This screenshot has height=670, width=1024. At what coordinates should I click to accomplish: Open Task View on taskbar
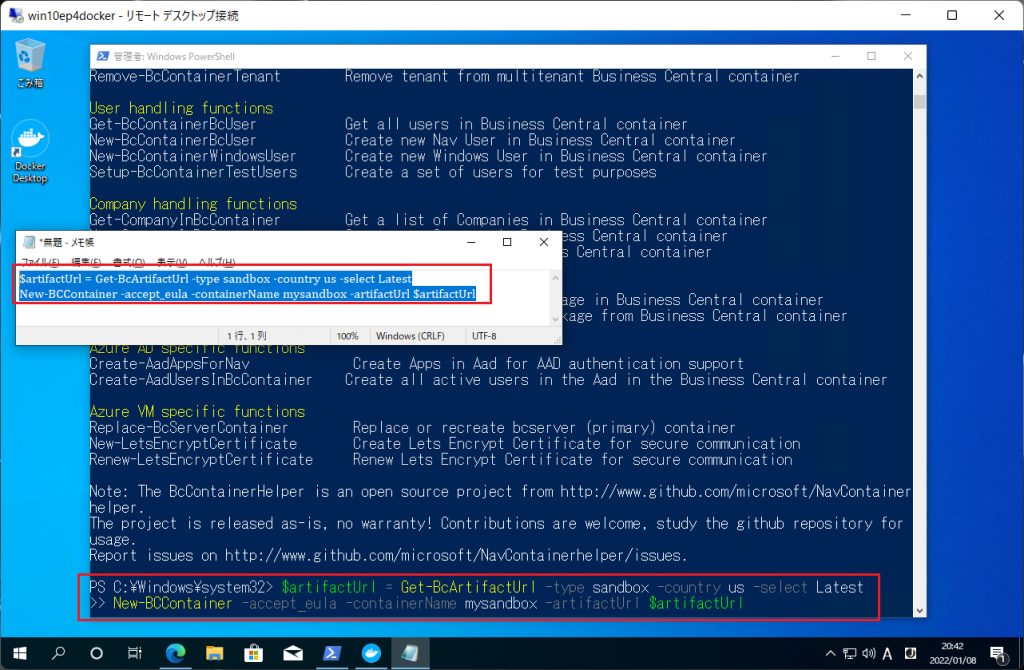(135, 653)
